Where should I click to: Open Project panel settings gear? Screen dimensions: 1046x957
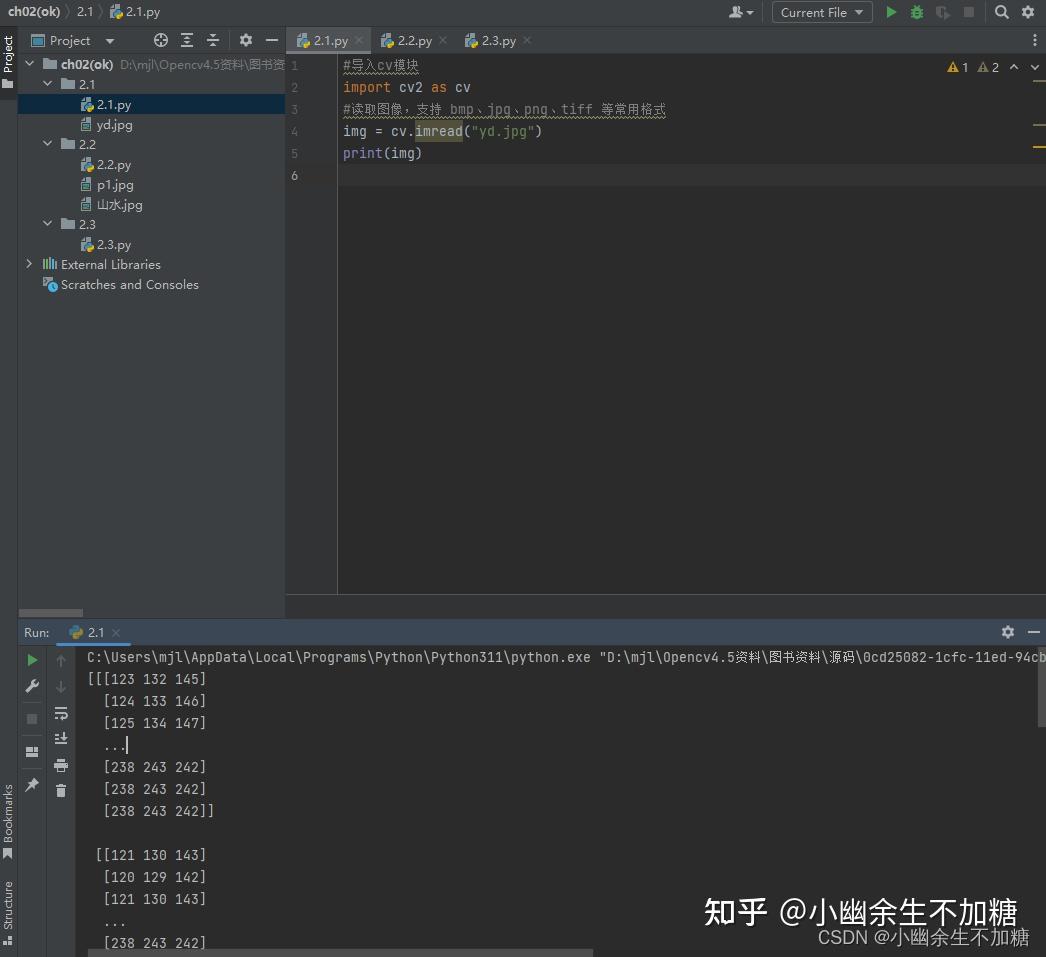(x=246, y=40)
